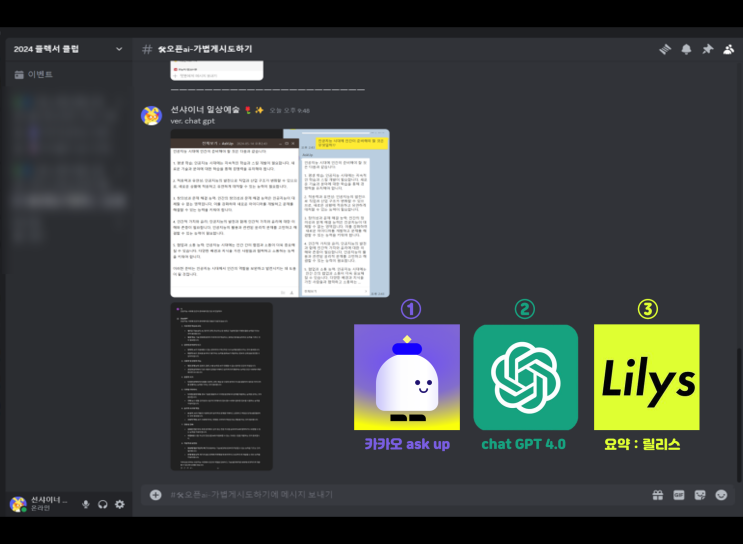This screenshot has width=743, height=544.
Task: Open the GIF picker
Action: click(679, 495)
